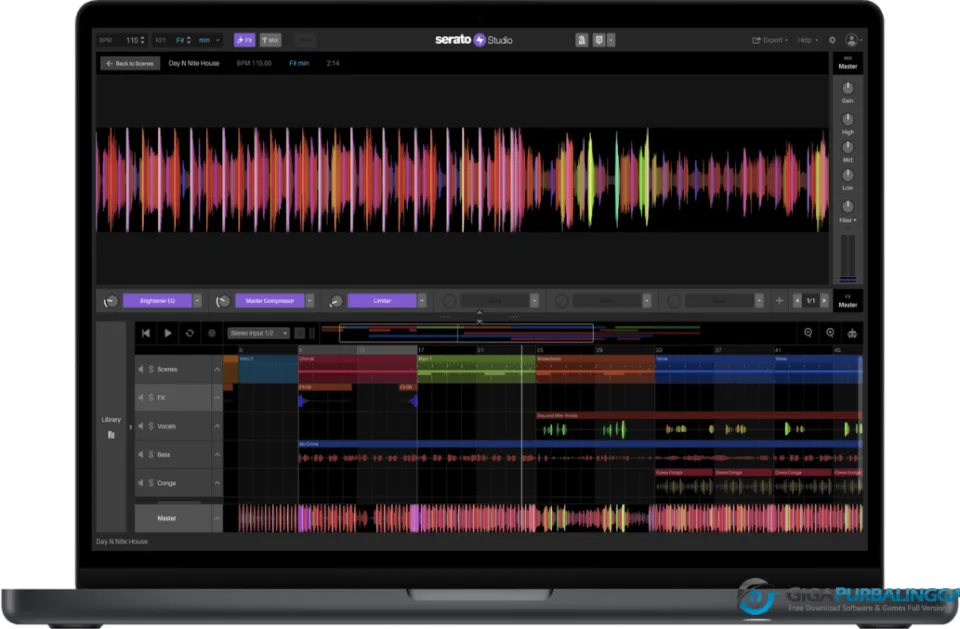
Task: Click the record button
Action: [x=212, y=333]
